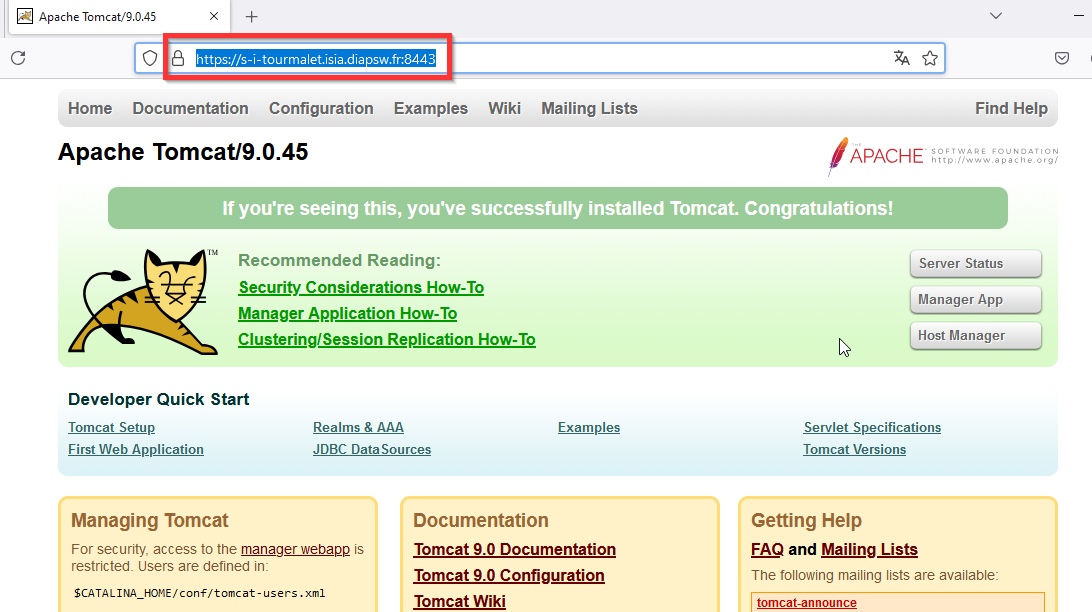The height and width of the screenshot is (612, 1092).
Task: Follow the JDBC DataSources link
Action: [x=372, y=450]
